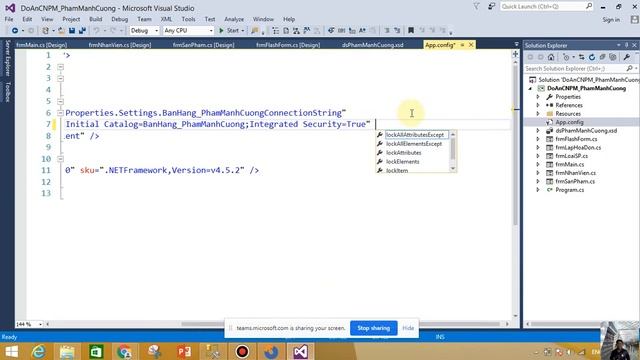Open the Toolbox side tab
The width and height of the screenshot is (640, 360).
pos(7,92)
